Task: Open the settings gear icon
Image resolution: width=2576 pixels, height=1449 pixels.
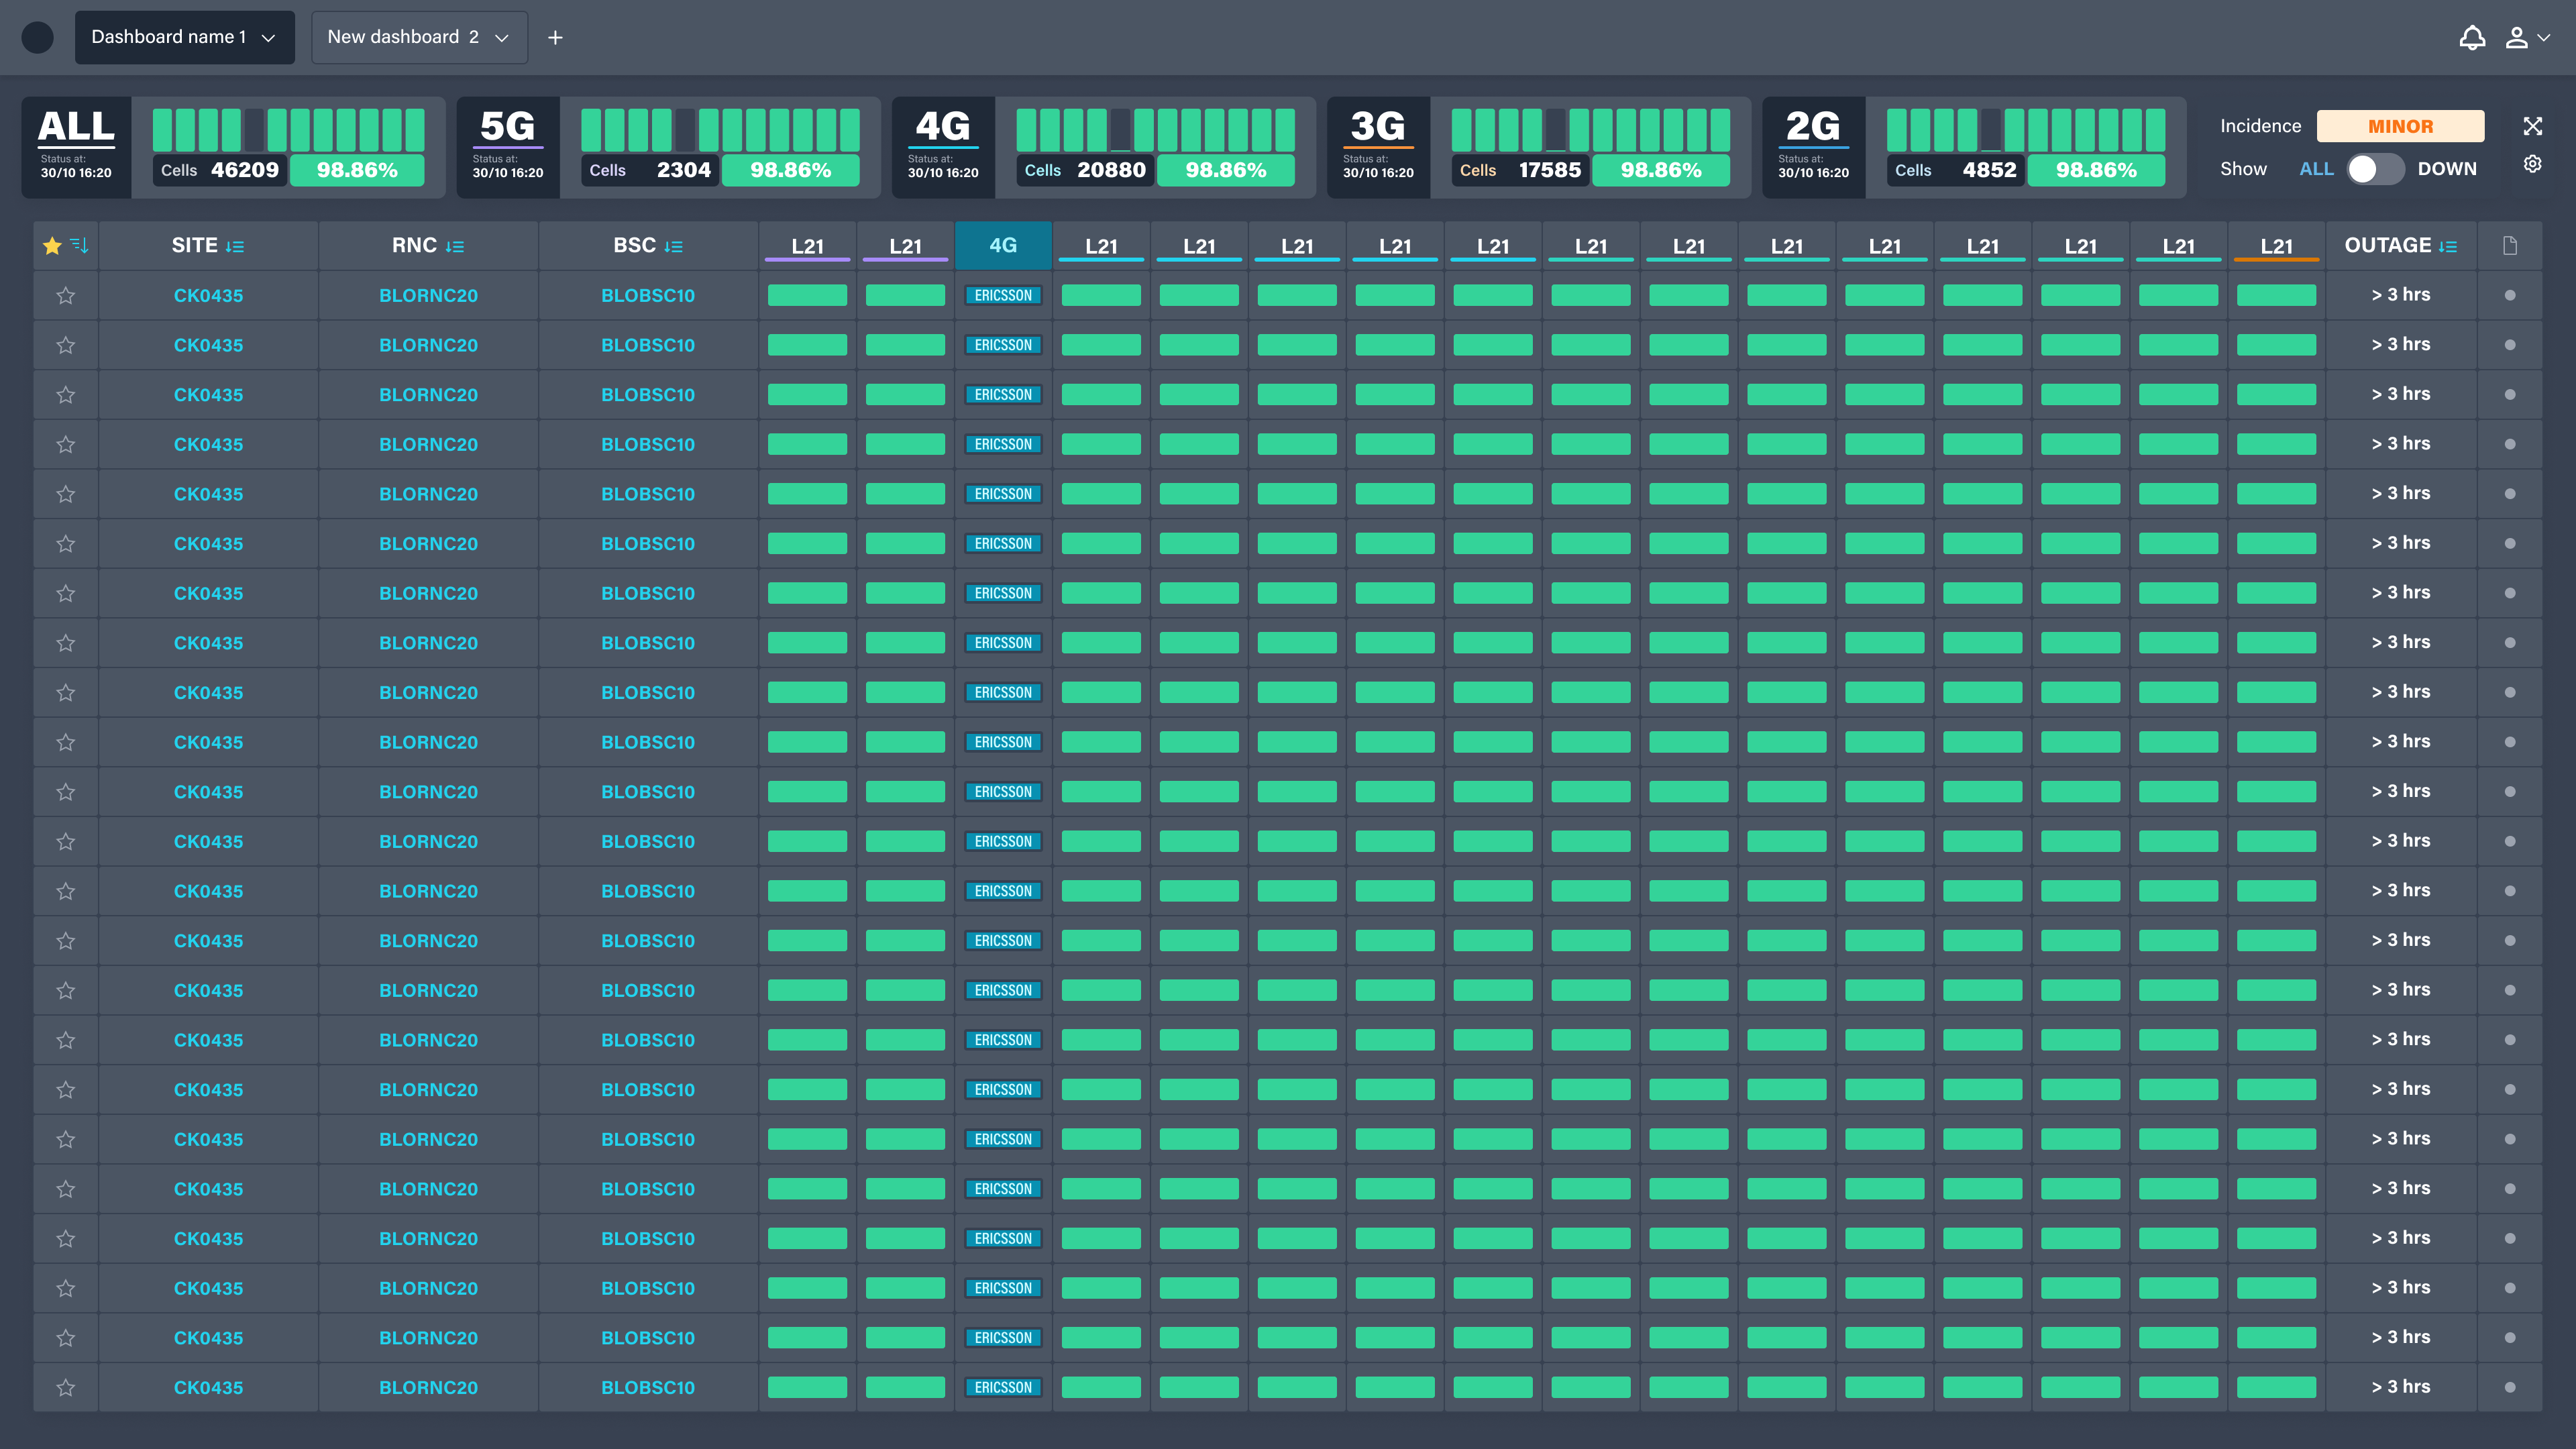Action: (2533, 164)
